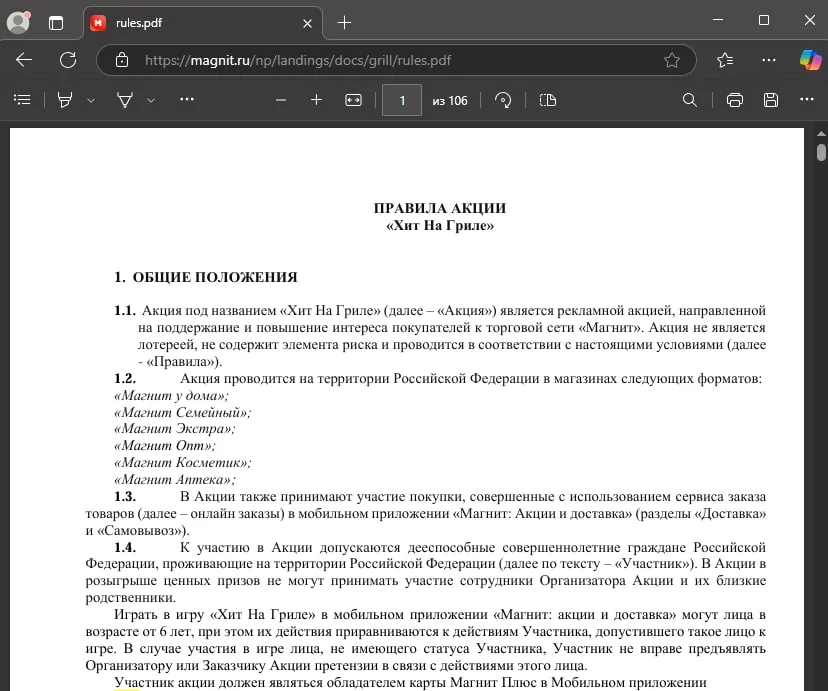Image resolution: width=828 pixels, height=691 pixels.
Task: Click the subtitle «Хит На Гриле»
Action: click(x=440, y=225)
